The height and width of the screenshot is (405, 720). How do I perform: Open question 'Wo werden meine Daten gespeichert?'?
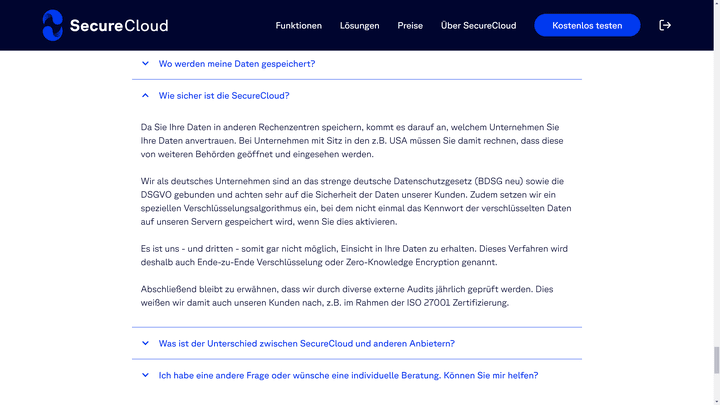click(x=237, y=64)
